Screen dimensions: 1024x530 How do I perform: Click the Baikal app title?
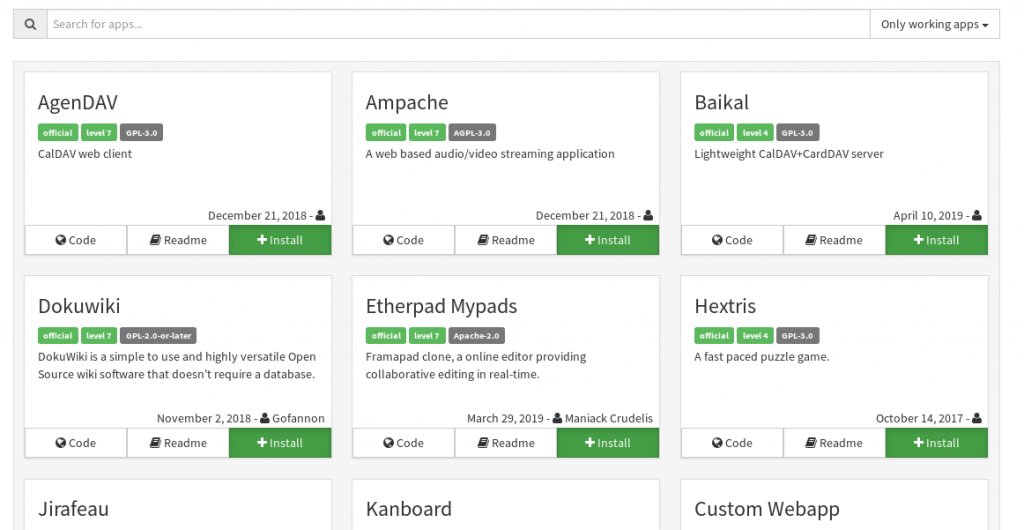click(722, 102)
